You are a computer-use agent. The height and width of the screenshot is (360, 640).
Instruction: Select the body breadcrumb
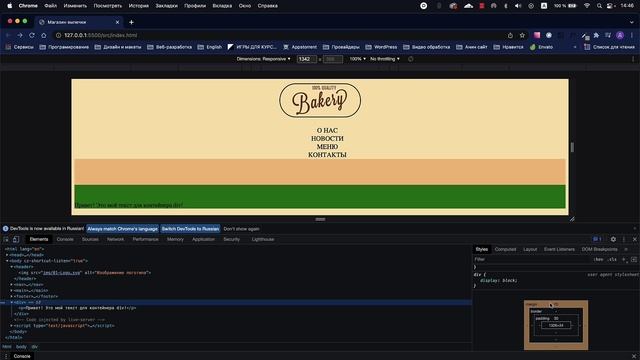tap(21, 347)
